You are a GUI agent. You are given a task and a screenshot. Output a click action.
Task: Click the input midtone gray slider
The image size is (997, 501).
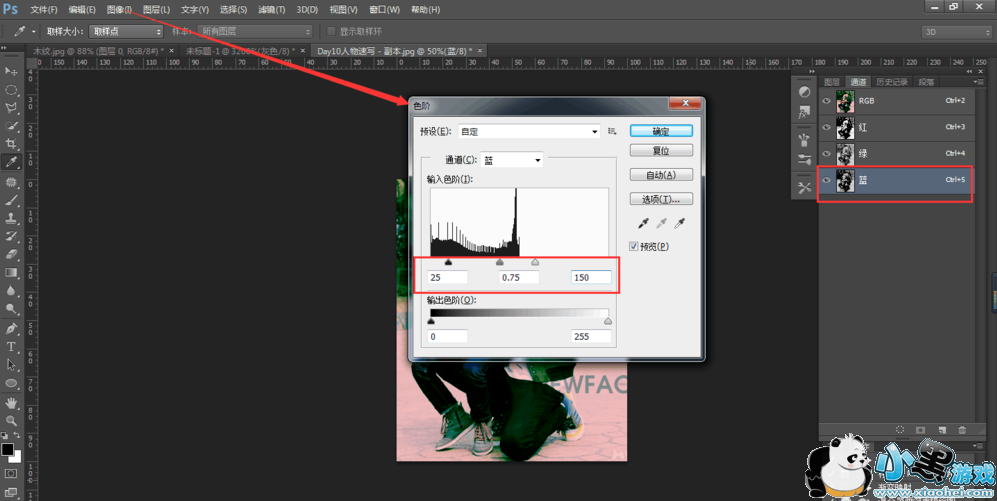point(500,262)
